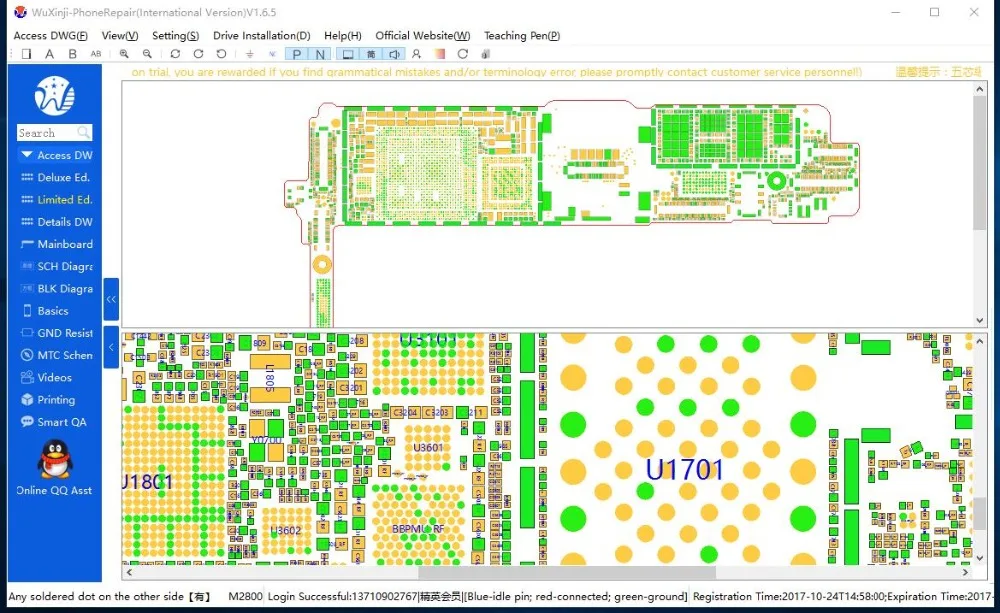Click the refresh icon in toolbar
The image size is (1000, 613).
click(463, 54)
